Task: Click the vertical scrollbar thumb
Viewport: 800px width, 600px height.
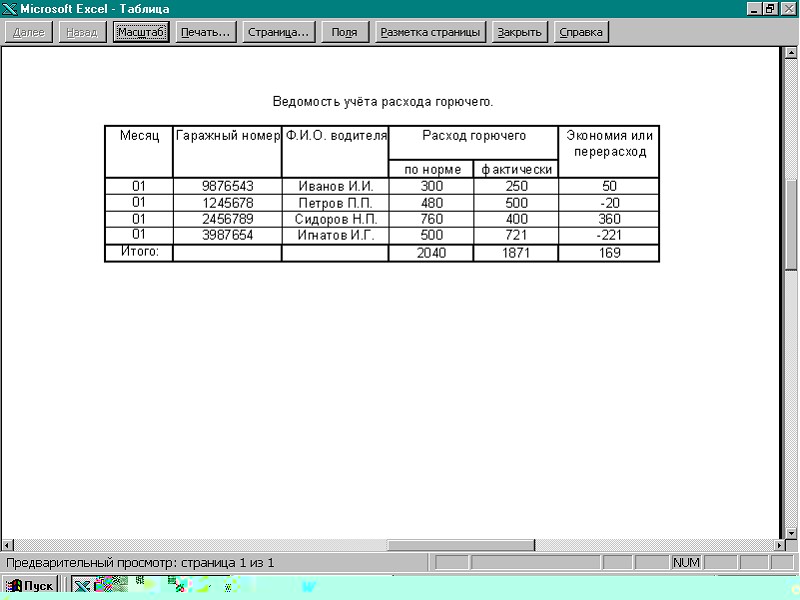Action: pyautogui.click(x=791, y=224)
